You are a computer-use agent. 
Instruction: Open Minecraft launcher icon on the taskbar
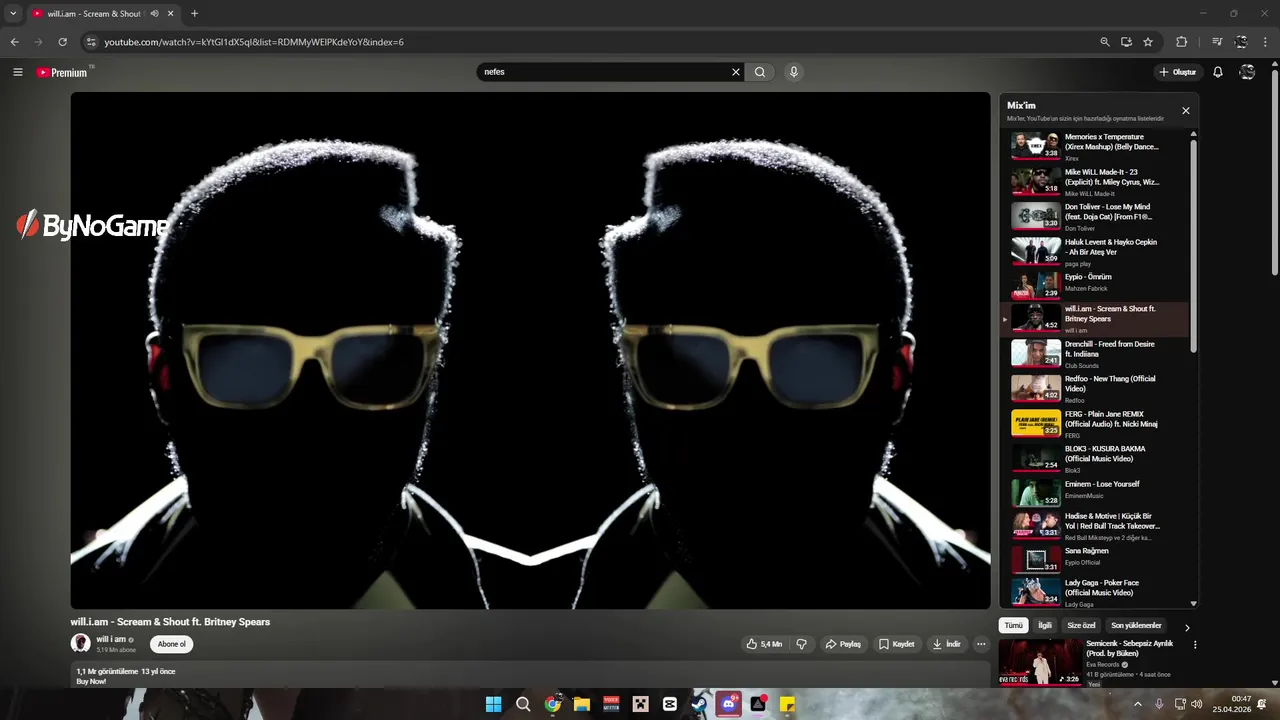pos(640,704)
